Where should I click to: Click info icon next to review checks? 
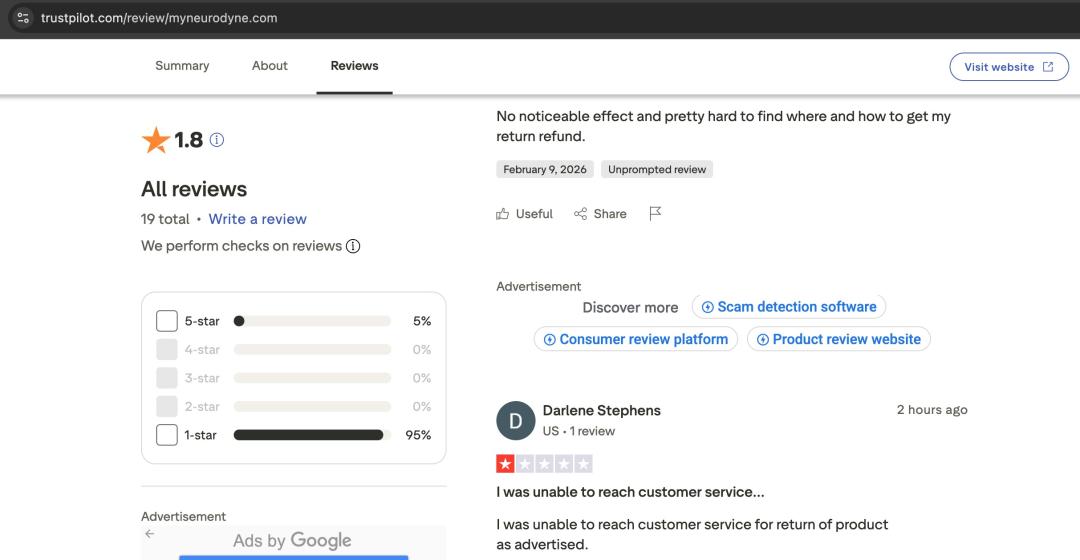pos(353,246)
